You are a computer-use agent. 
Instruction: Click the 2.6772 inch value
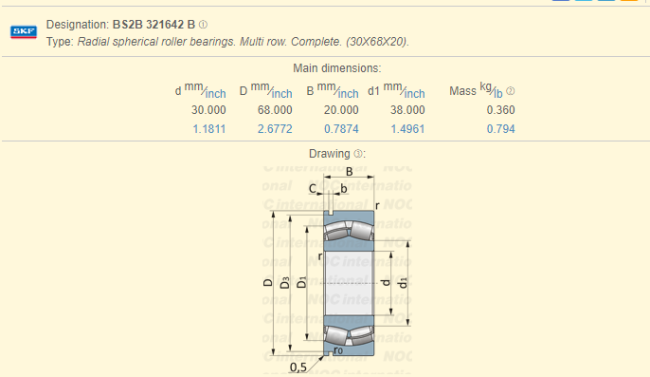point(275,129)
